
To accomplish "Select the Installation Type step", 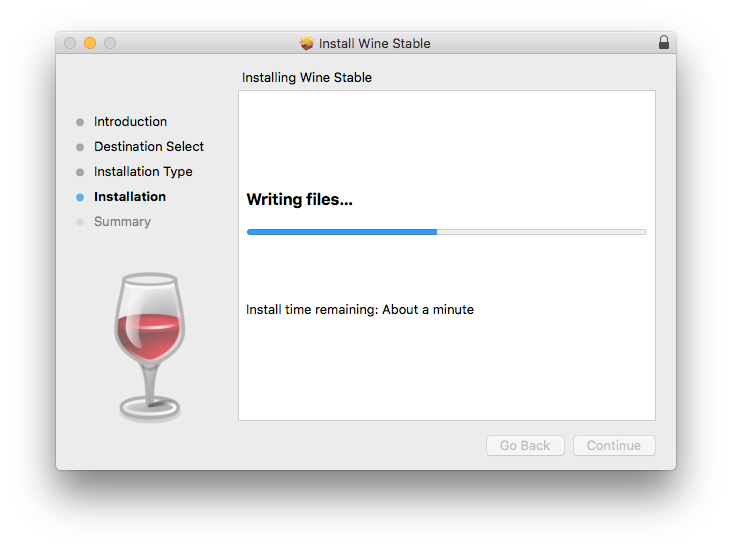I will pyautogui.click(x=143, y=172).
